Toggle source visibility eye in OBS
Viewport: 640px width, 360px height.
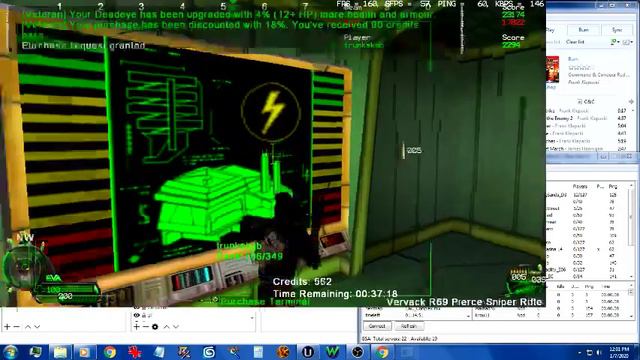(x=137, y=315)
